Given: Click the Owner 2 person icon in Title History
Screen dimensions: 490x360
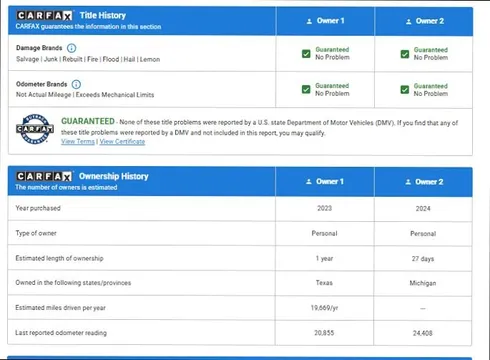Looking at the screenshot, I should click(408, 21).
